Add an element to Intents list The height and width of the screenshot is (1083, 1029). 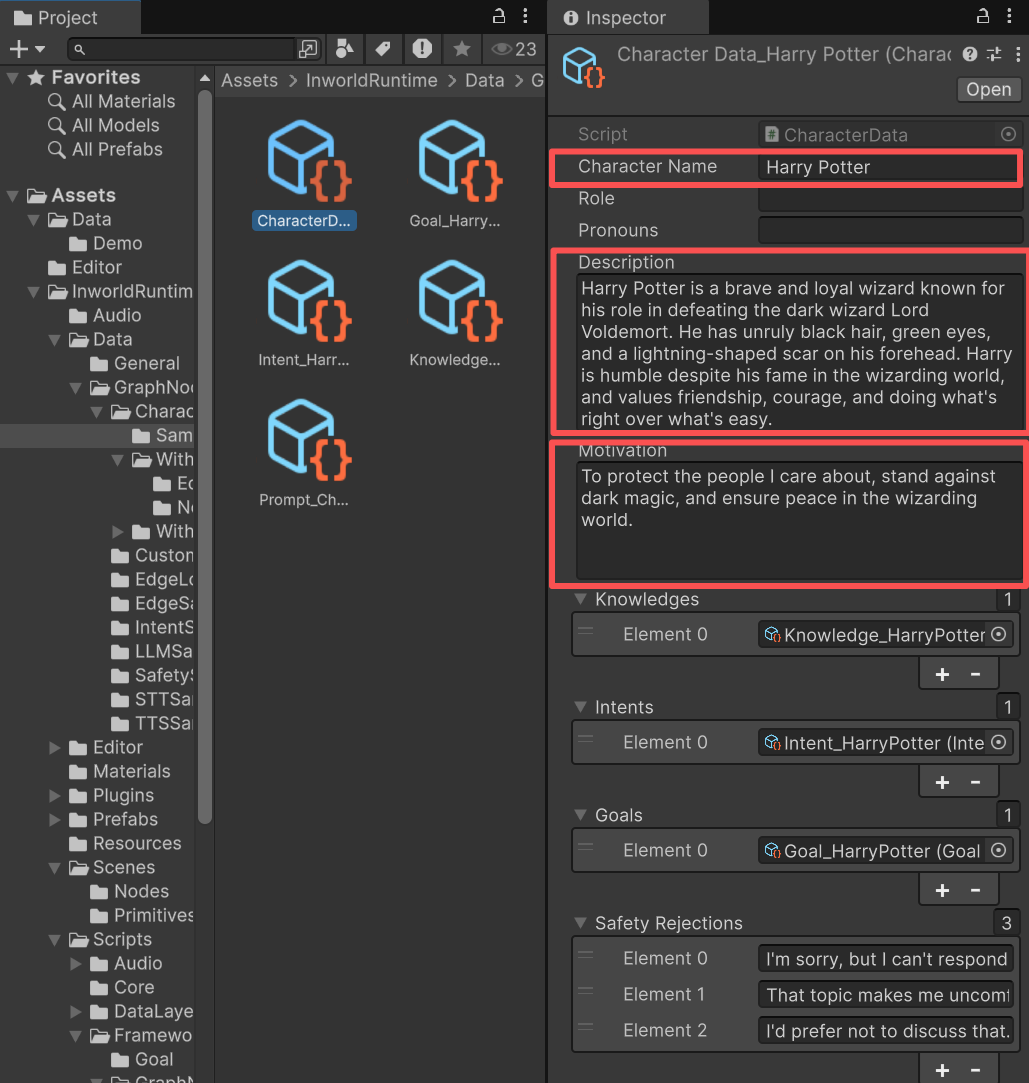[942, 782]
